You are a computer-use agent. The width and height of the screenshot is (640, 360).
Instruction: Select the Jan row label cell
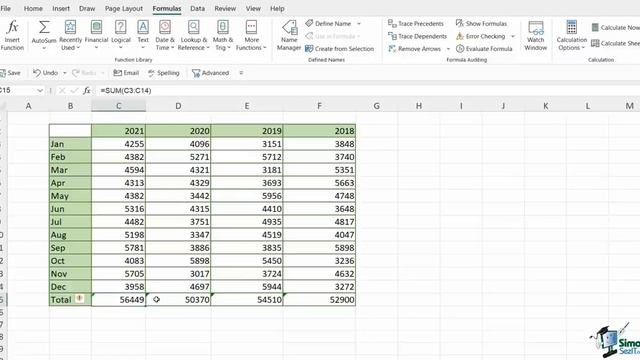(x=70, y=144)
